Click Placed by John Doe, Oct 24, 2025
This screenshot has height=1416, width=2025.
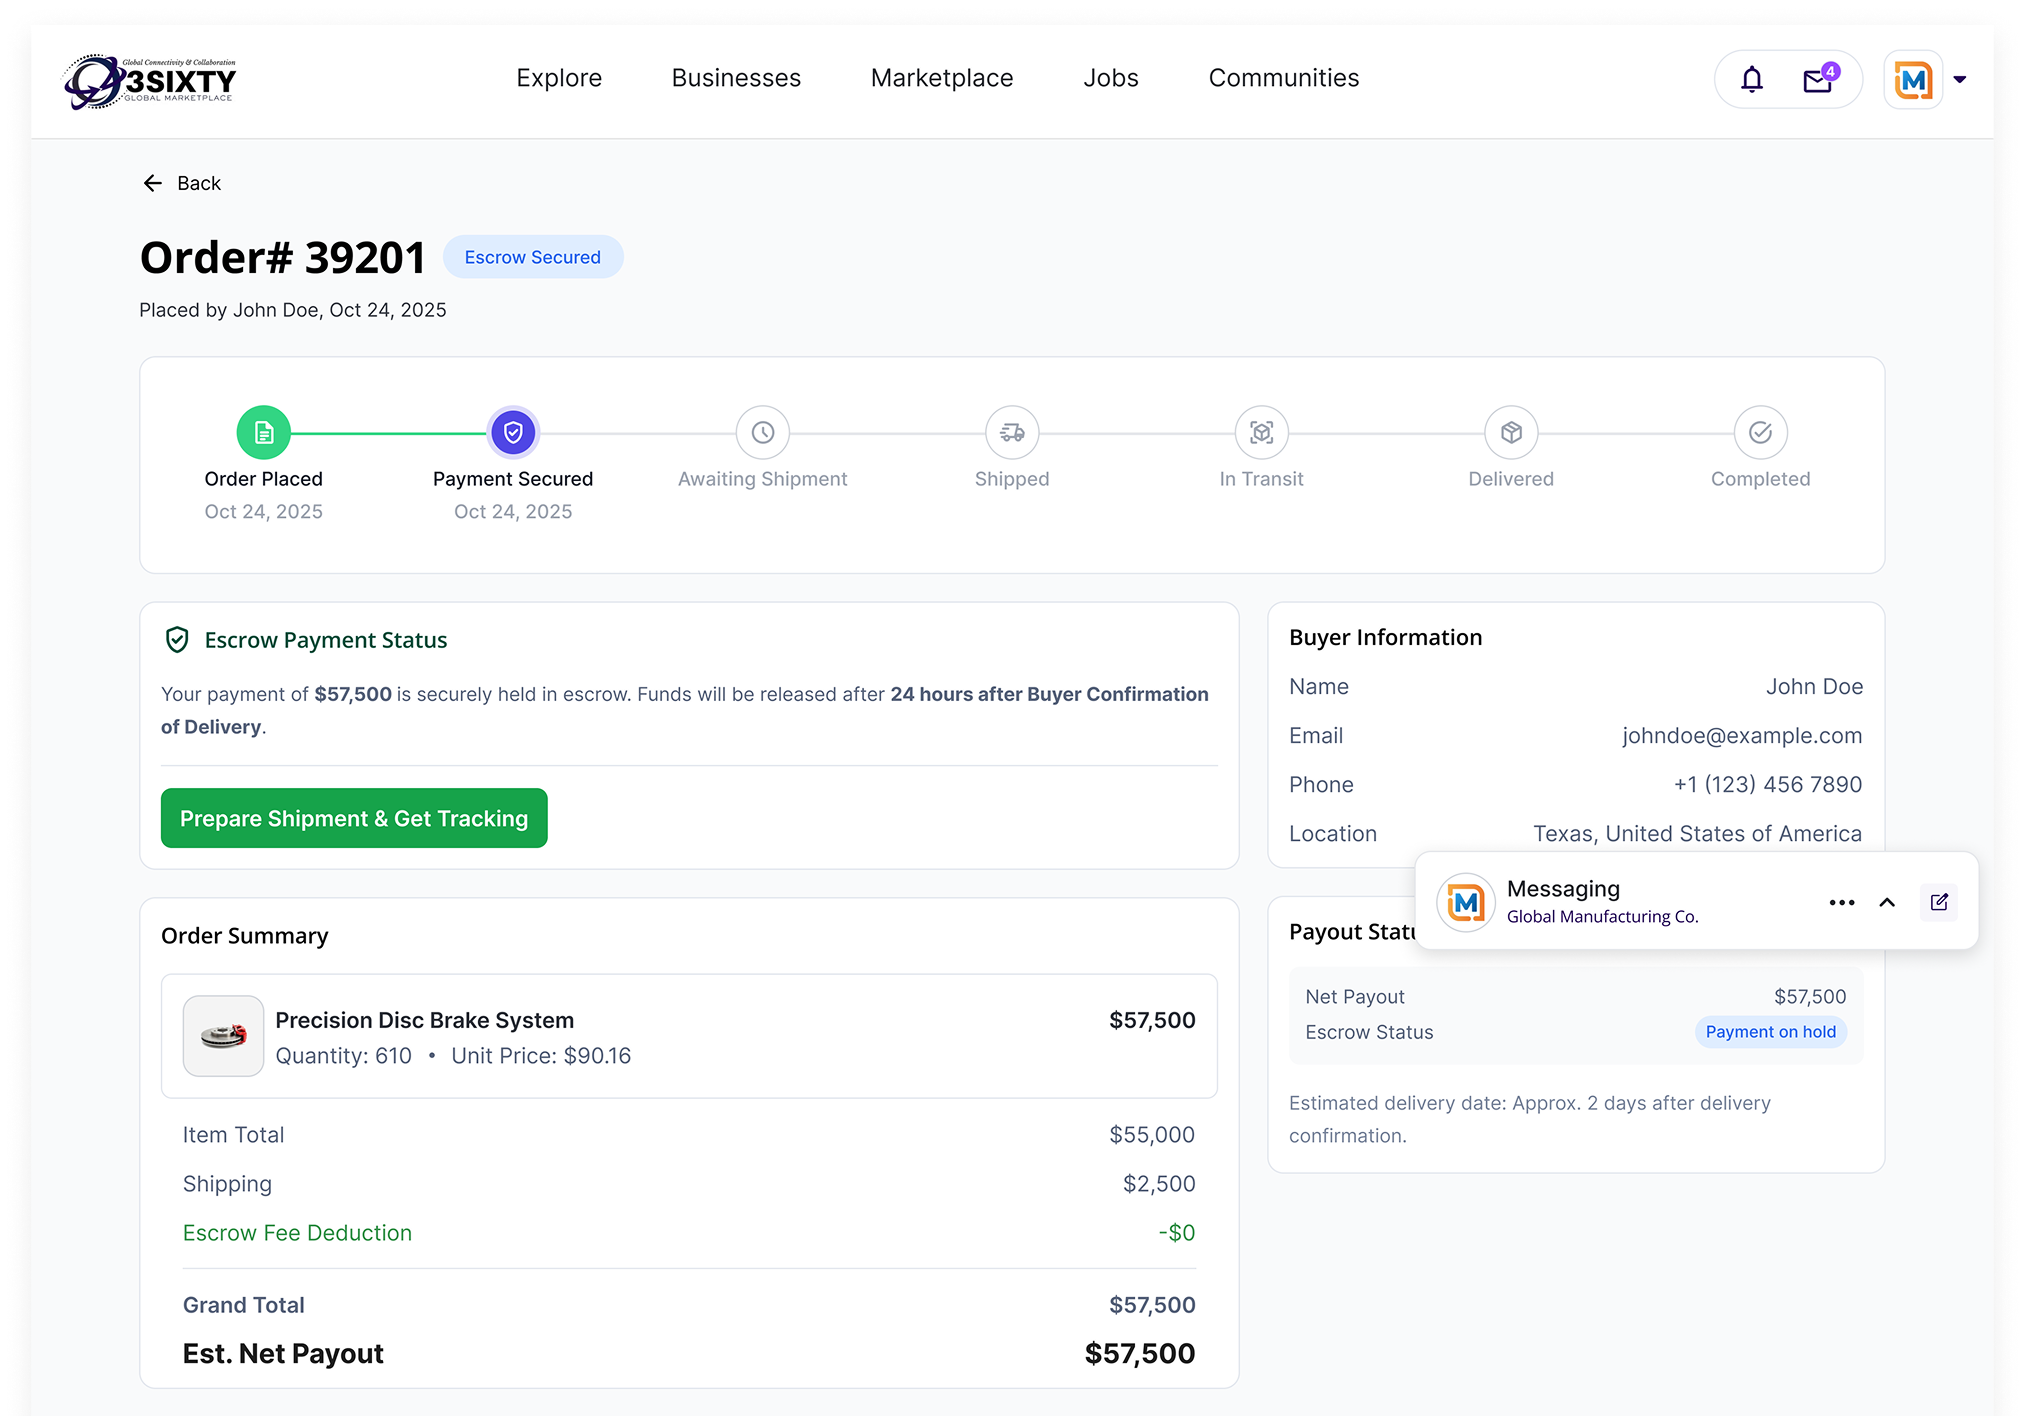click(x=293, y=310)
